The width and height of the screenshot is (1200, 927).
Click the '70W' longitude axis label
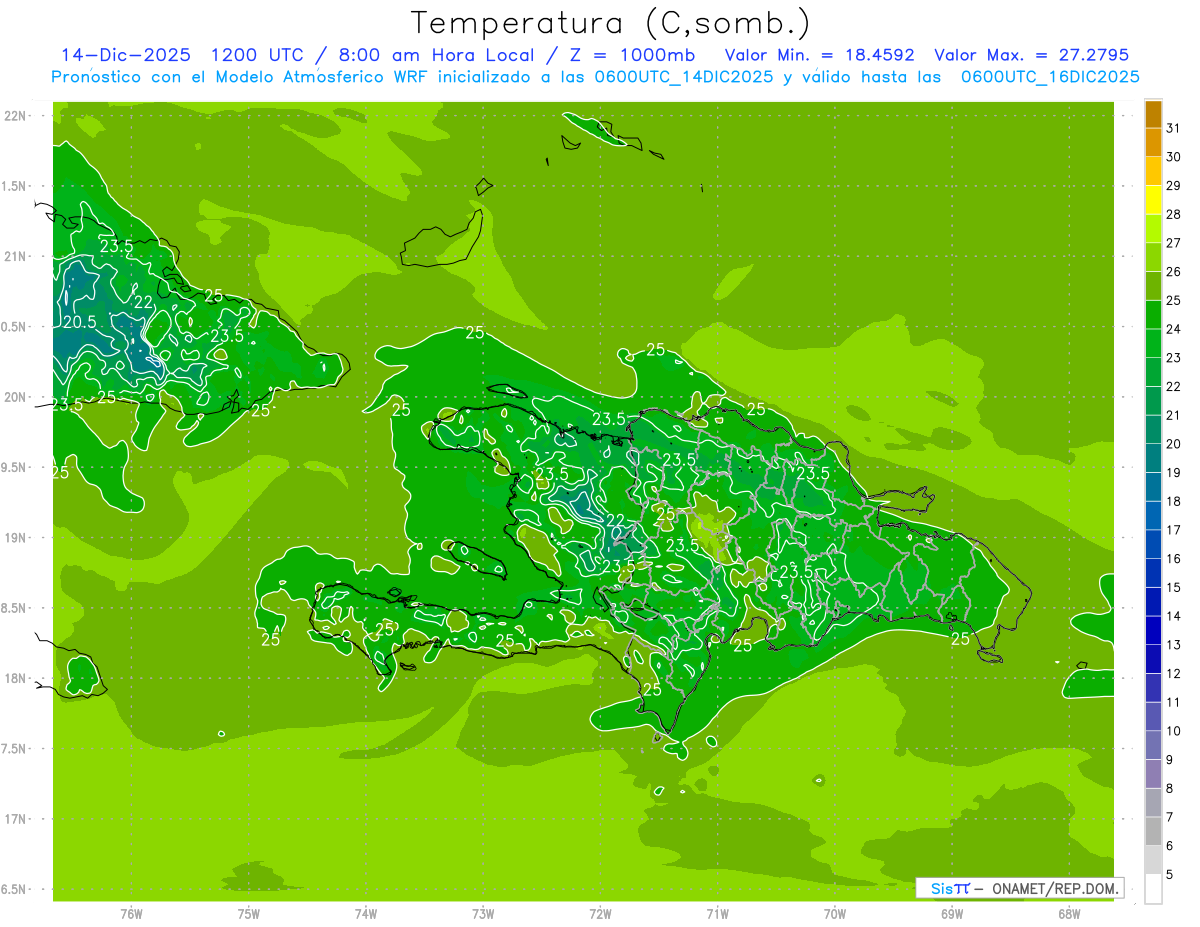(835, 913)
